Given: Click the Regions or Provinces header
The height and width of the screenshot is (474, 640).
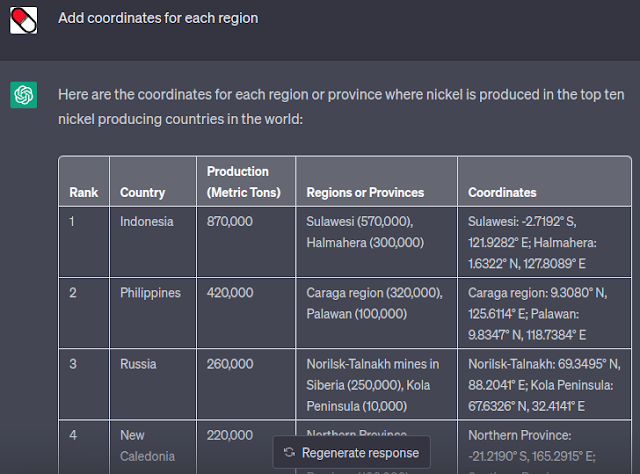Looking at the screenshot, I should point(365,192).
